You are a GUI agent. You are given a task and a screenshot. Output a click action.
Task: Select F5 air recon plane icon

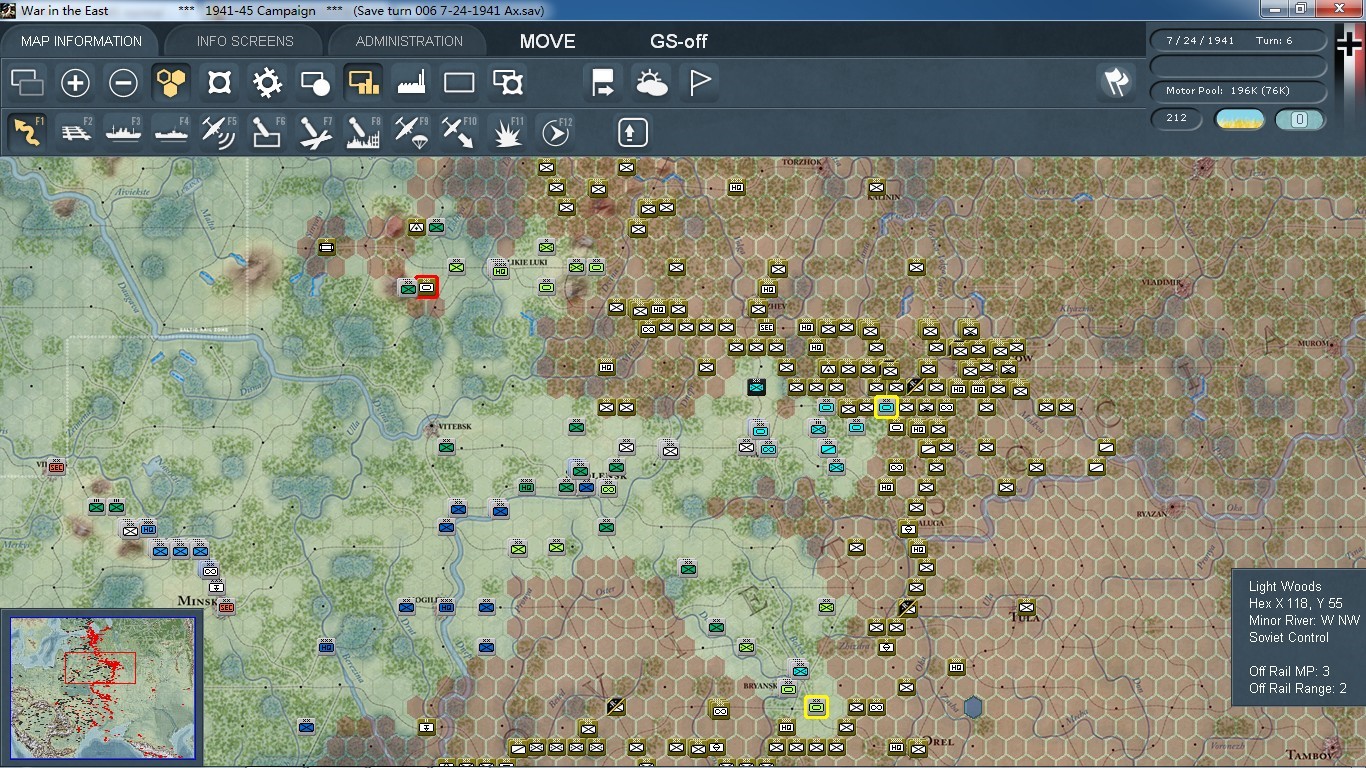[x=219, y=131]
